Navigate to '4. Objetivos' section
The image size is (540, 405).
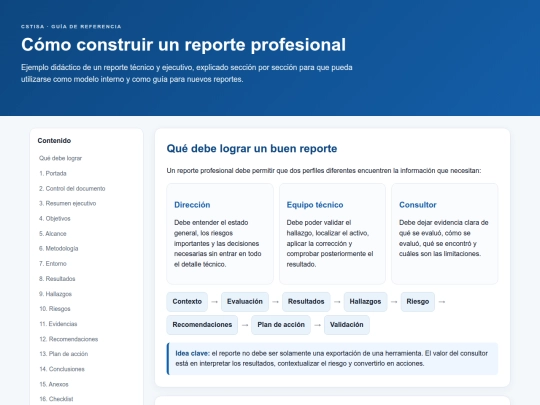tap(54, 218)
